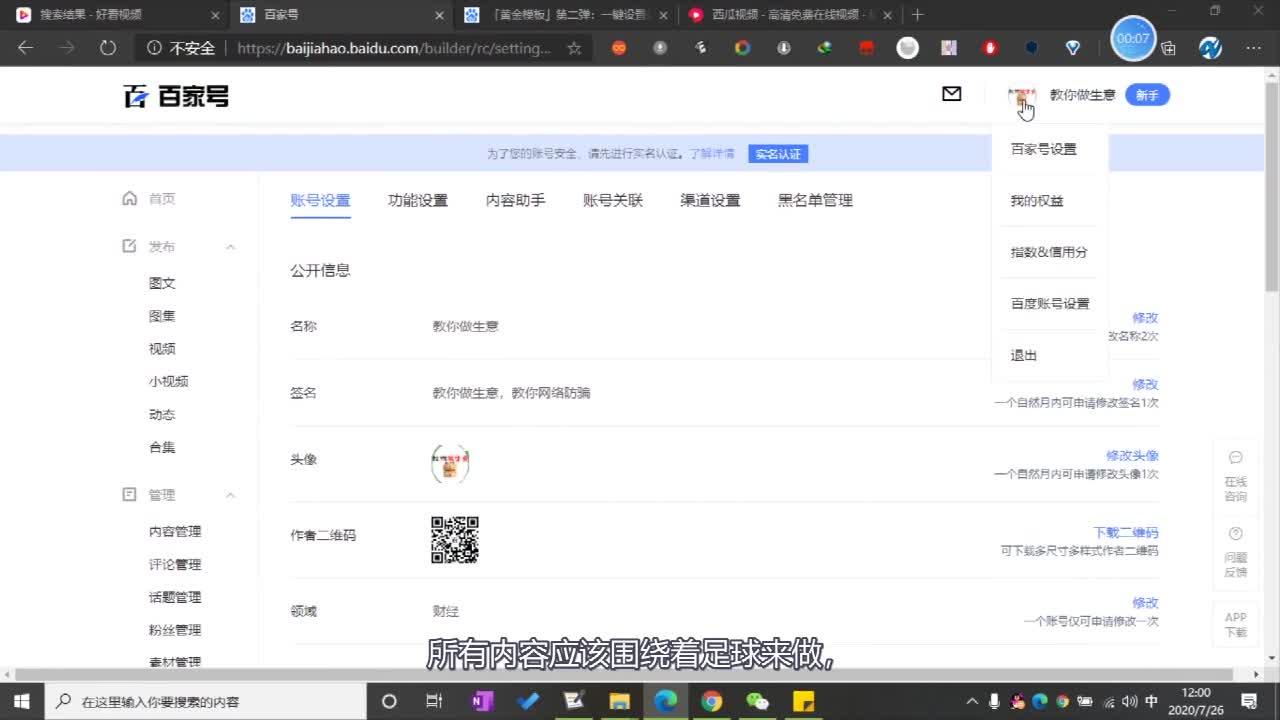Choose 退出 in the account menu
The image size is (1280, 720).
coord(1023,355)
